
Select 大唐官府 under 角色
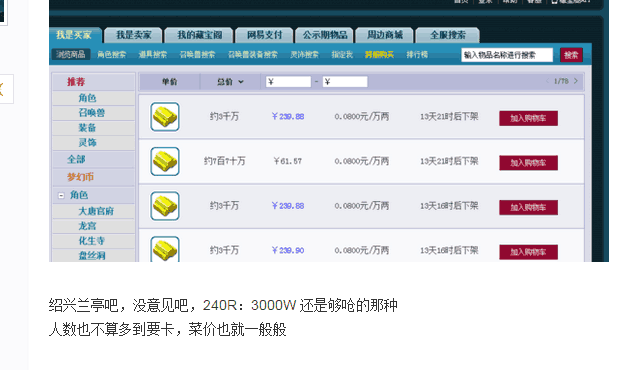click(96, 211)
